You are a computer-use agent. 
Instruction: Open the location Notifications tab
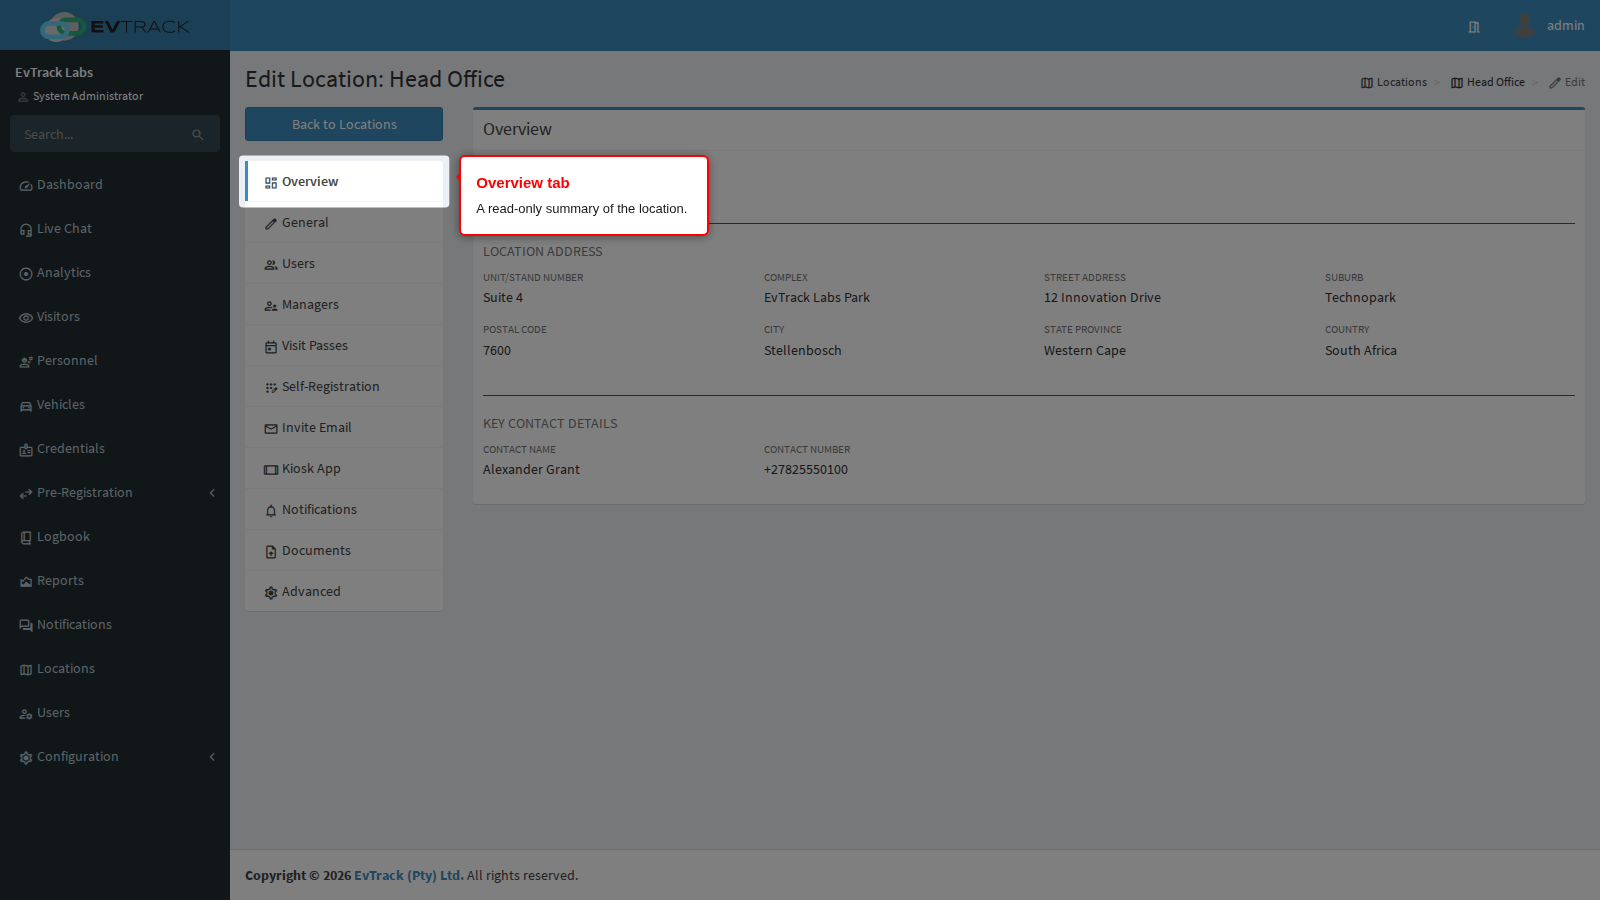344,510
